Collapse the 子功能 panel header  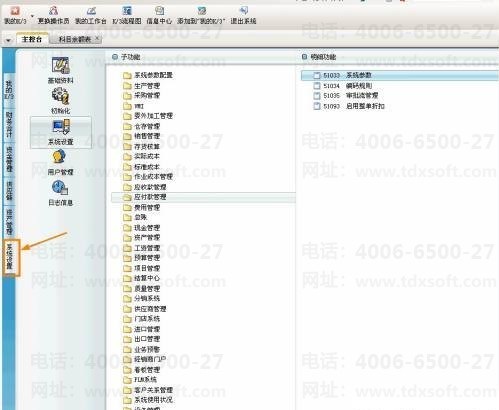click(x=115, y=57)
